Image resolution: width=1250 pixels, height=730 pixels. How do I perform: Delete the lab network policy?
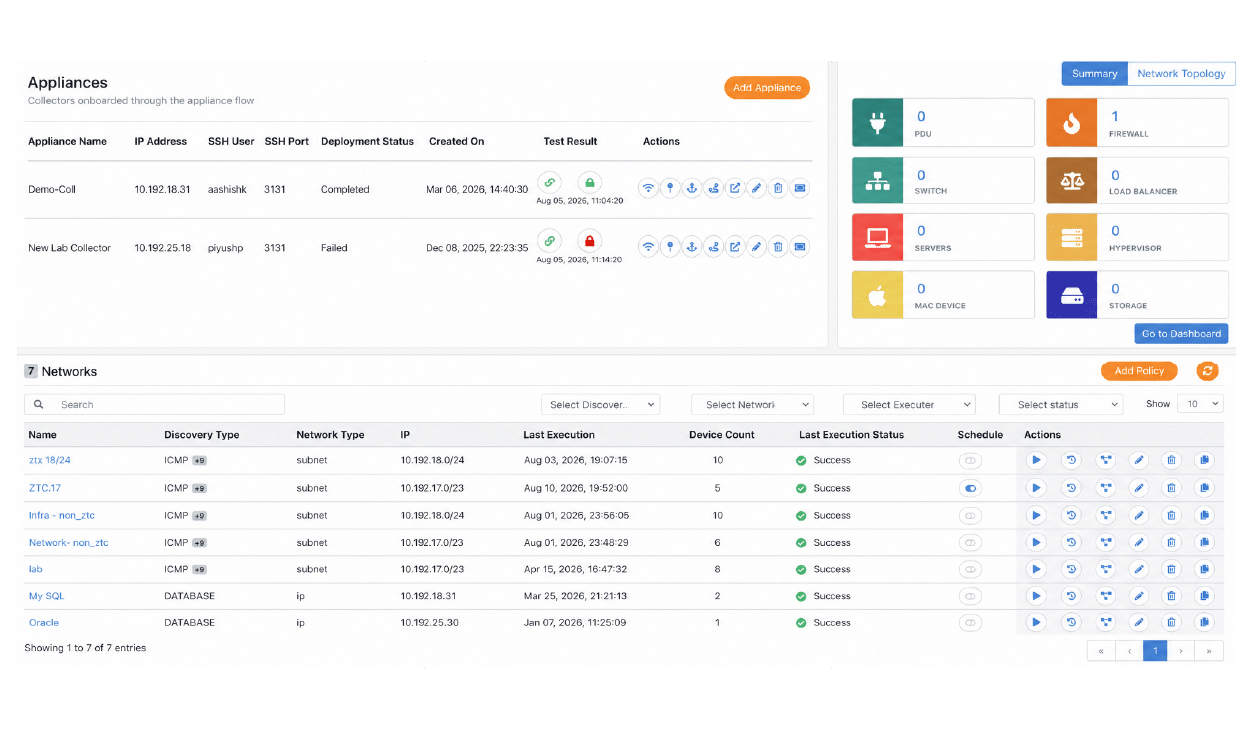pyautogui.click(x=1171, y=569)
